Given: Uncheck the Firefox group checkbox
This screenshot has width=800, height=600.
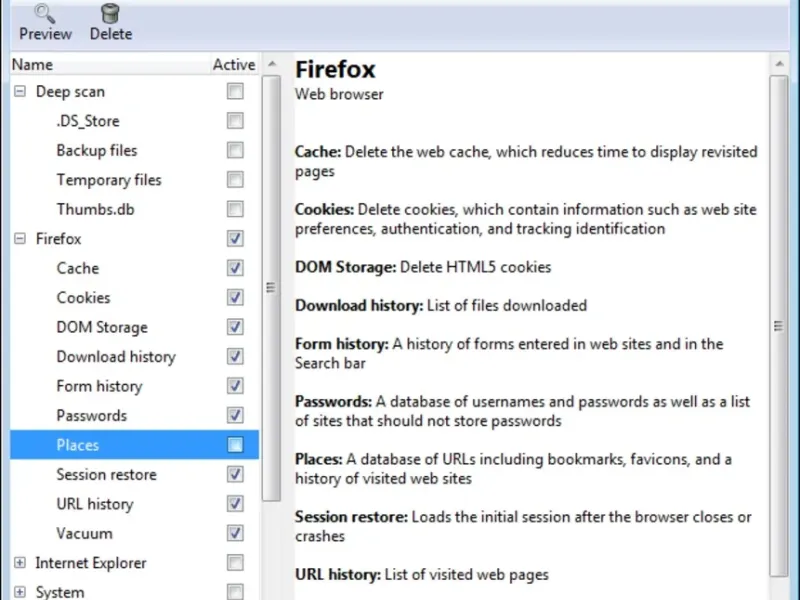Looking at the screenshot, I should pos(235,239).
